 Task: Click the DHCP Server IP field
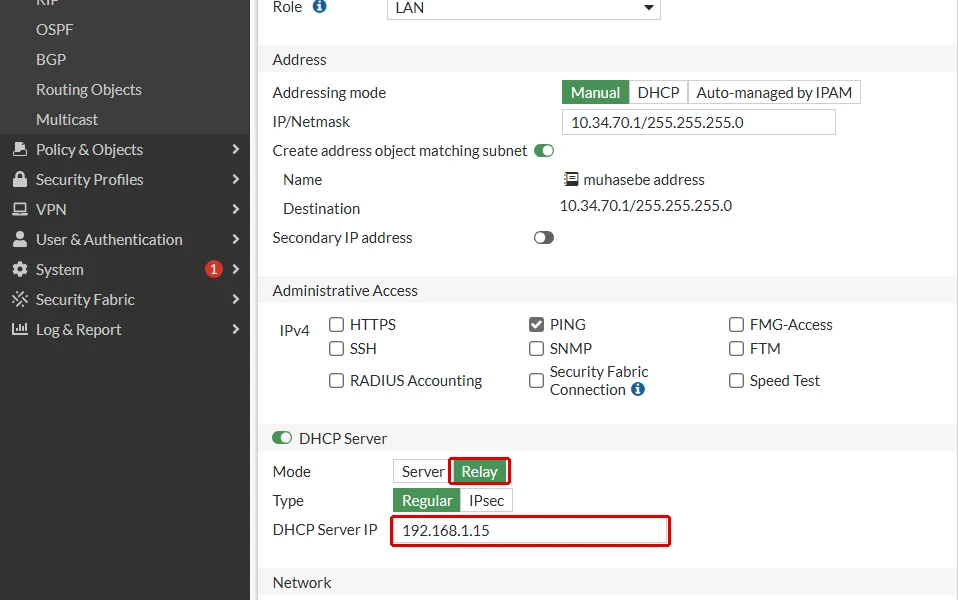tap(530, 530)
